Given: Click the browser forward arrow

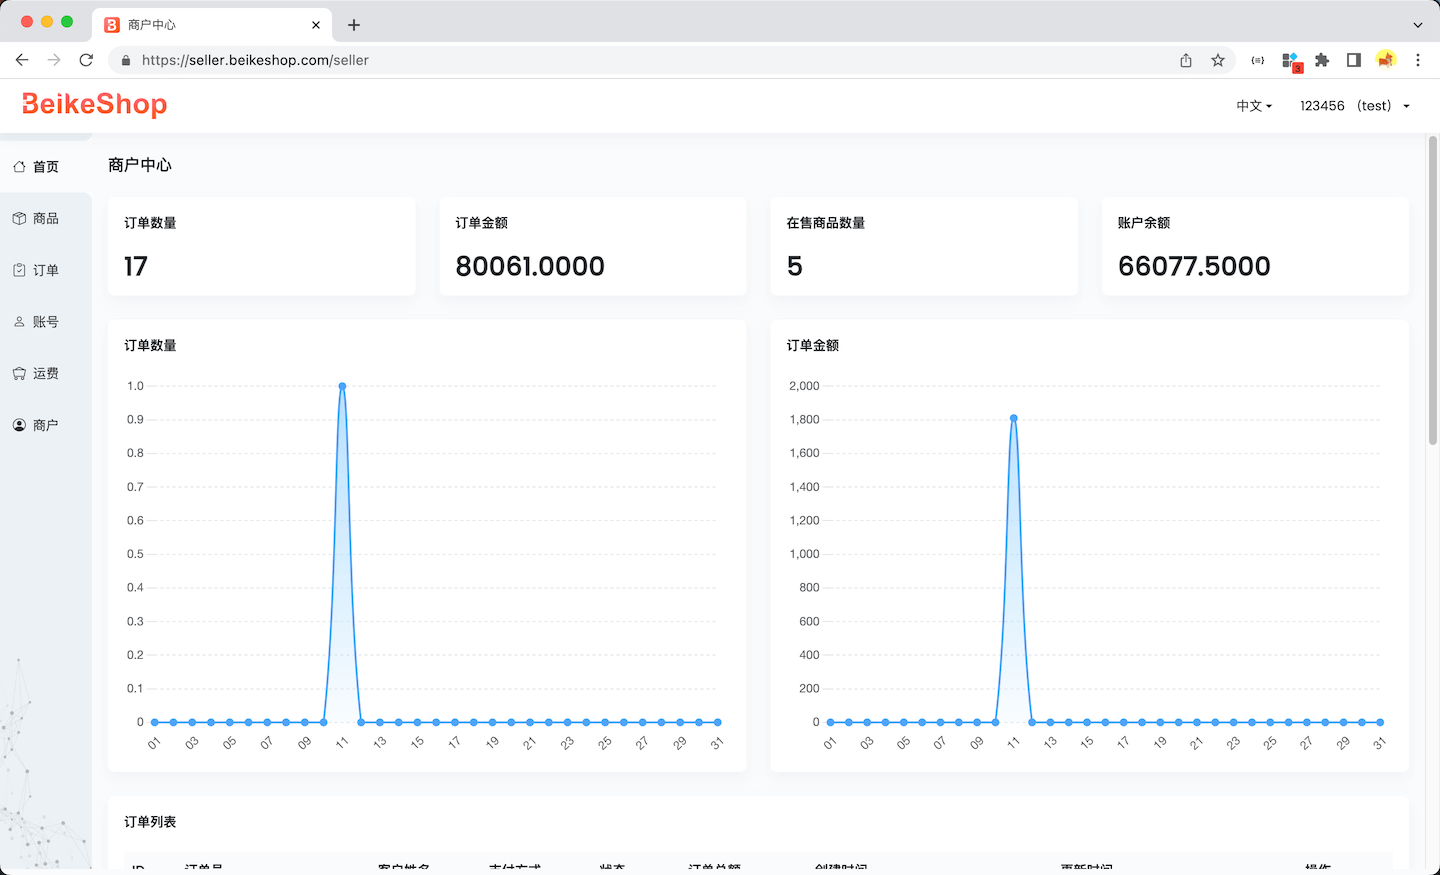Looking at the screenshot, I should pos(54,60).
